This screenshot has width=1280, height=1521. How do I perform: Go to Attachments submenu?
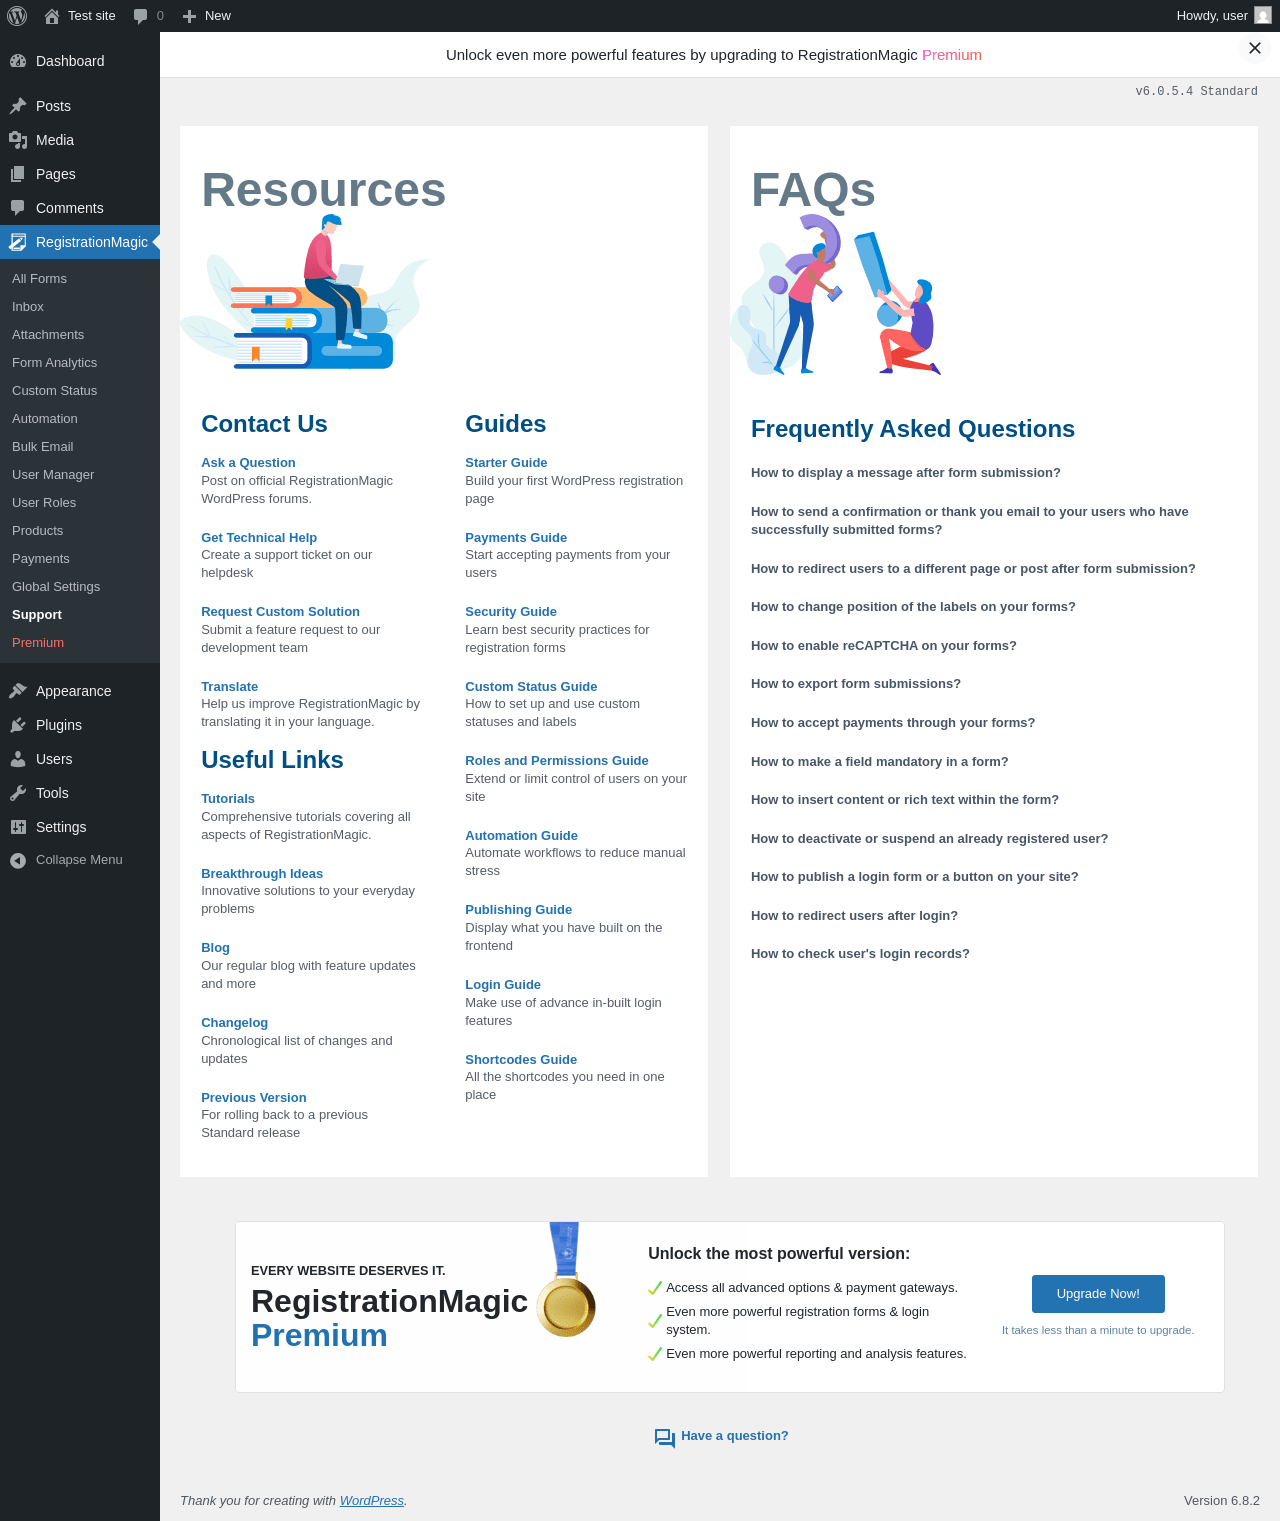tap(48, 335)
